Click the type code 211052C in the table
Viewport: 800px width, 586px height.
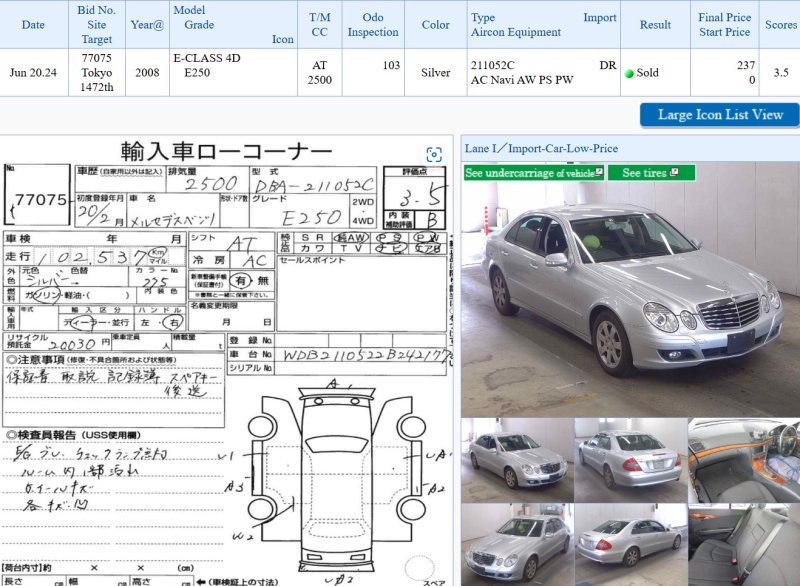tap(492, 65)
